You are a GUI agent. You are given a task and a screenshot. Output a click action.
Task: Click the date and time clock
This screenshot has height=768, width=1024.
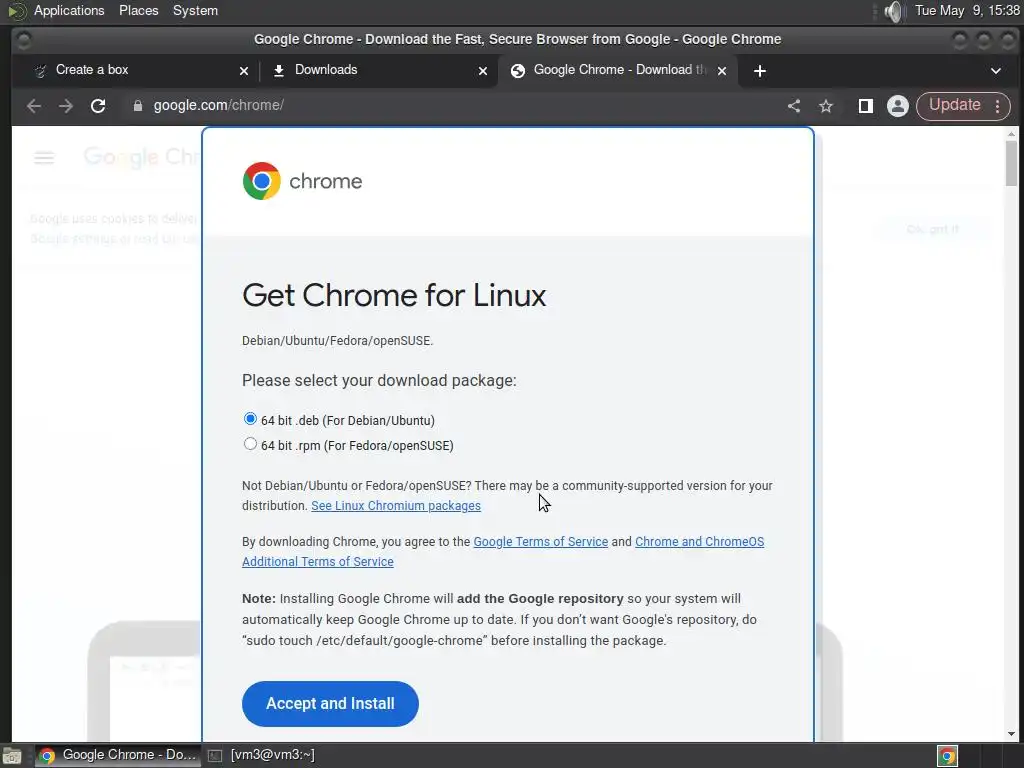point(967,10)
